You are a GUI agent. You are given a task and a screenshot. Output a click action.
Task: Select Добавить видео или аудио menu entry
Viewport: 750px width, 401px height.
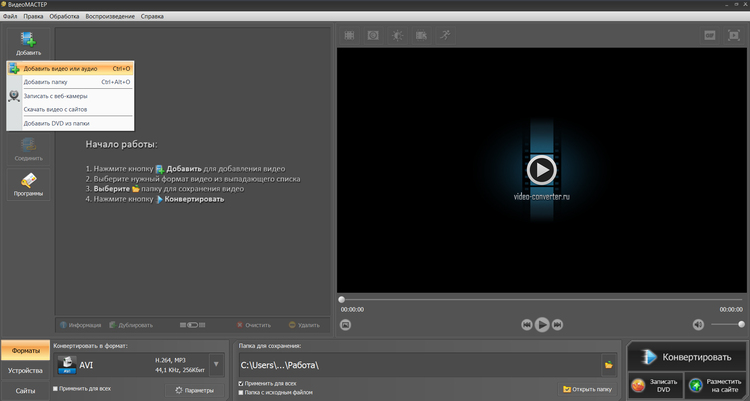click(x=70, y=69)
